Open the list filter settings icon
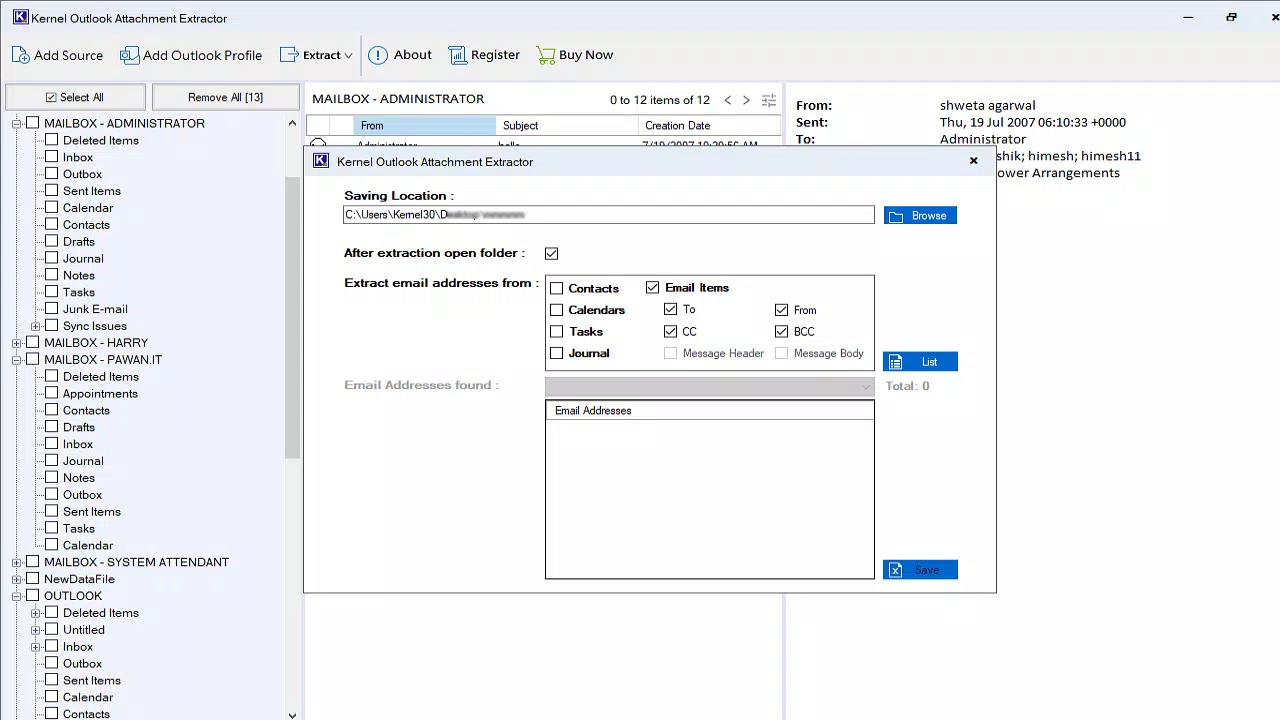The width and height of the screenshot is (1280, 720). click(x=769, y=100)
